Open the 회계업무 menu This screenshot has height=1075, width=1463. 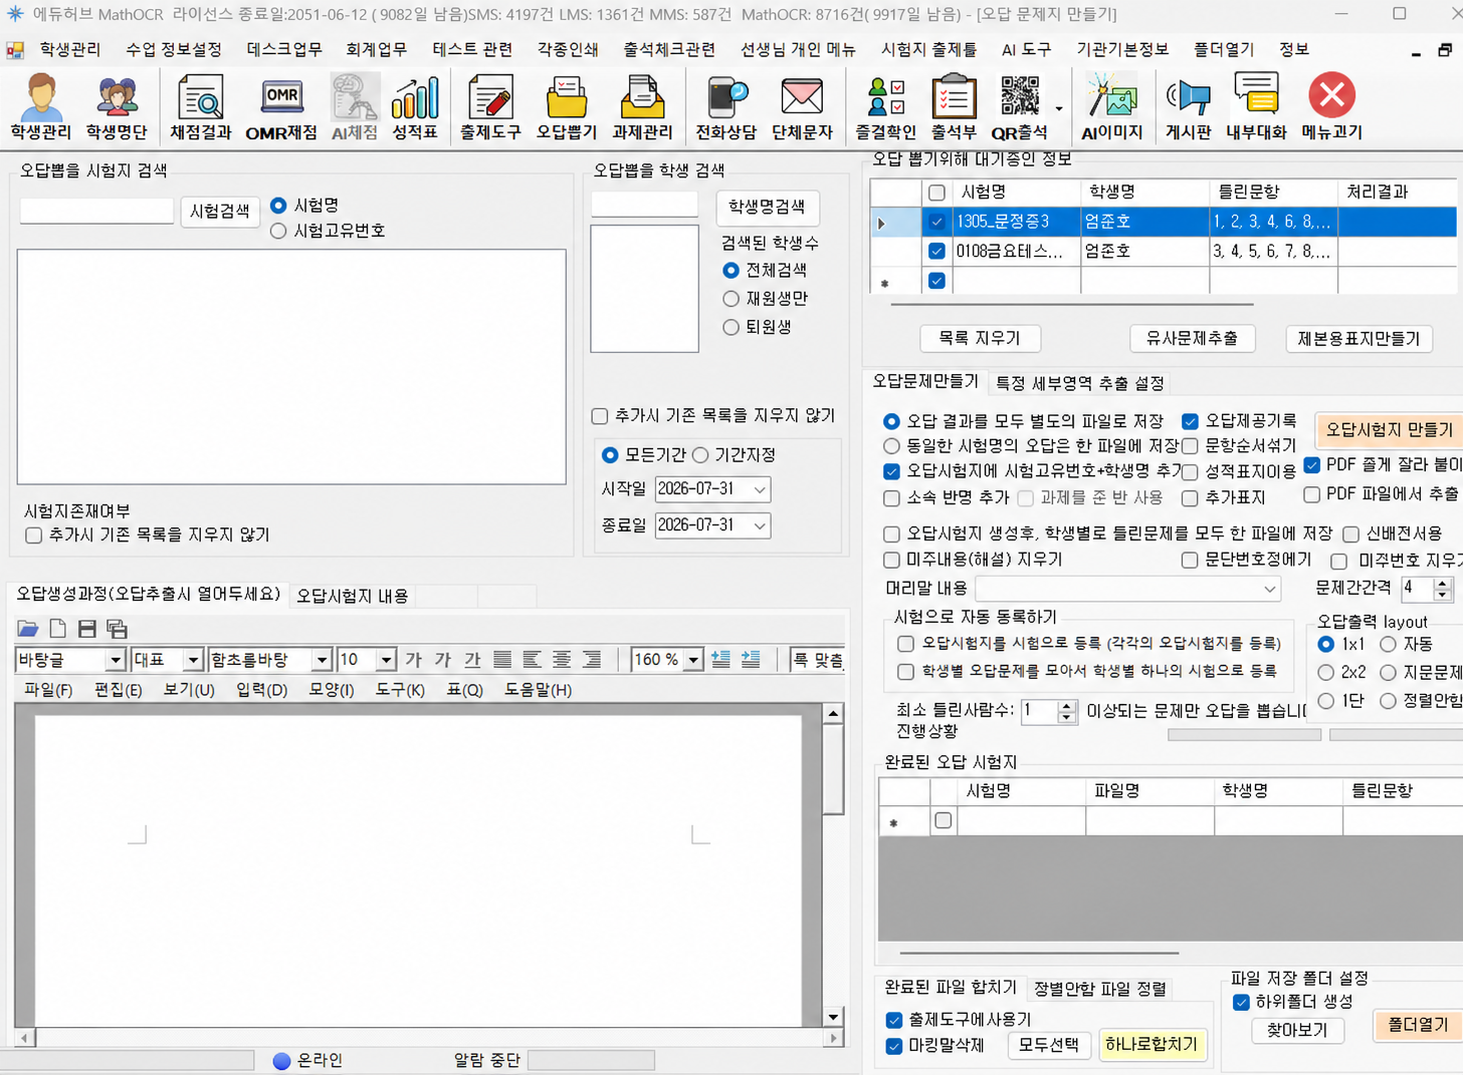377,49
